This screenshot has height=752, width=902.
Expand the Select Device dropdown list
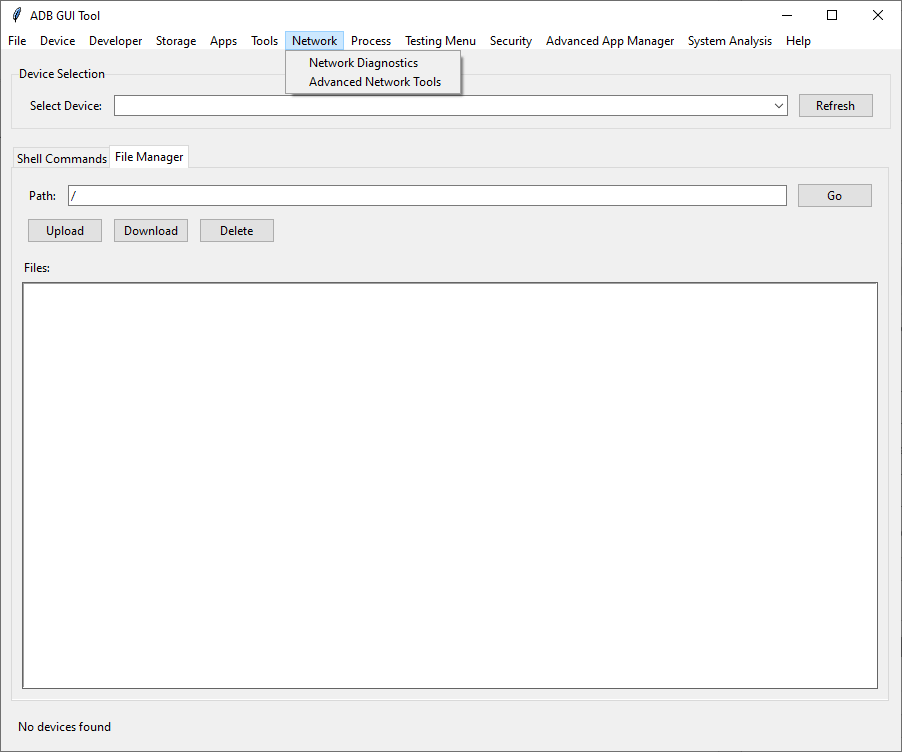click(778, 105)
